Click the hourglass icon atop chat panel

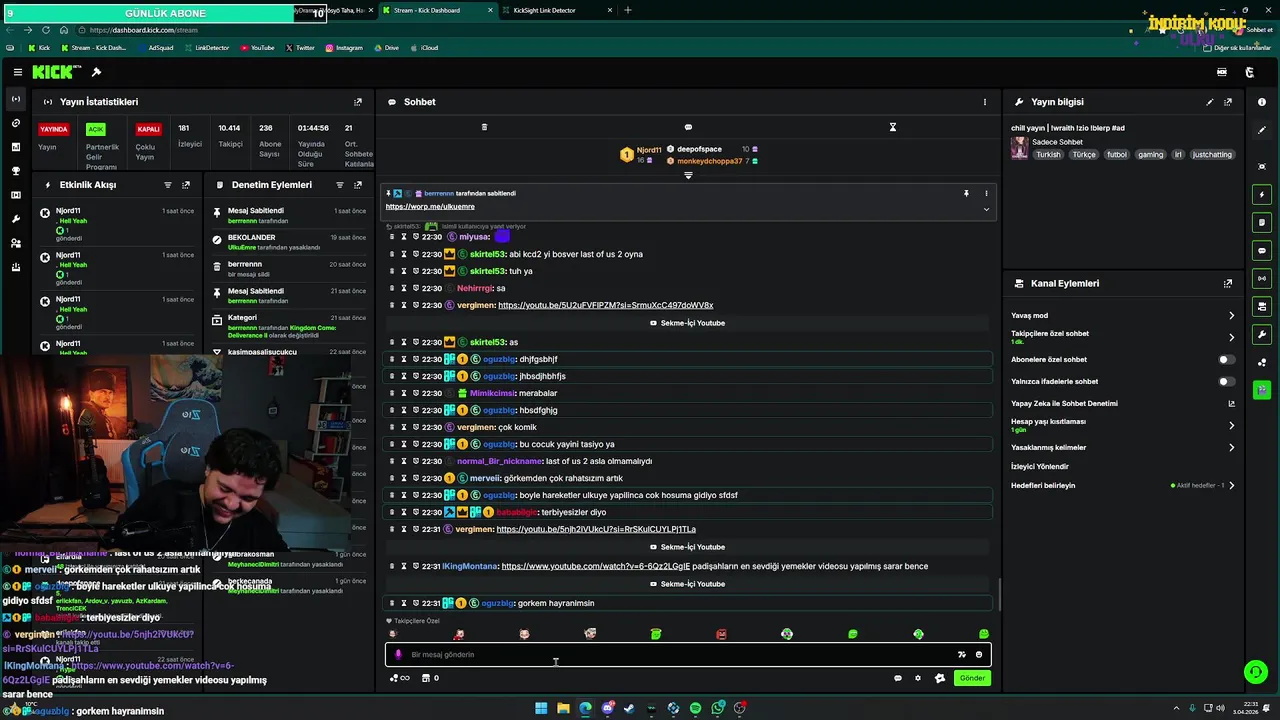coord(893,127)
